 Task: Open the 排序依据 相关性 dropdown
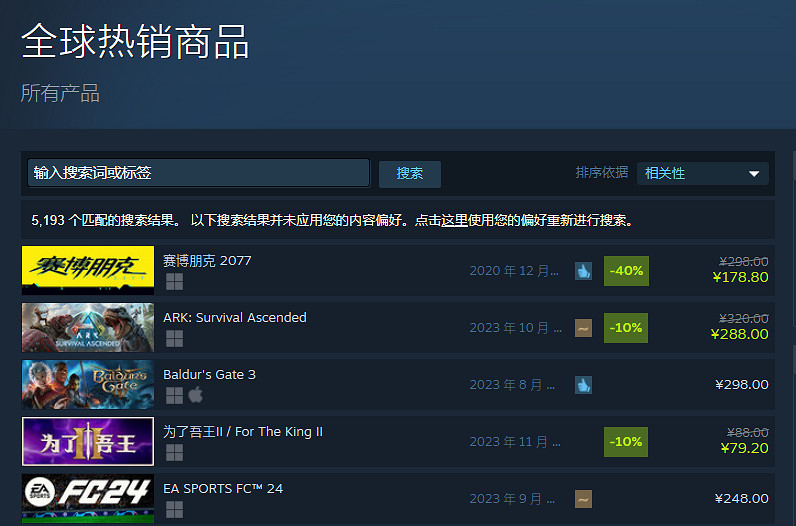pos(703,174)
